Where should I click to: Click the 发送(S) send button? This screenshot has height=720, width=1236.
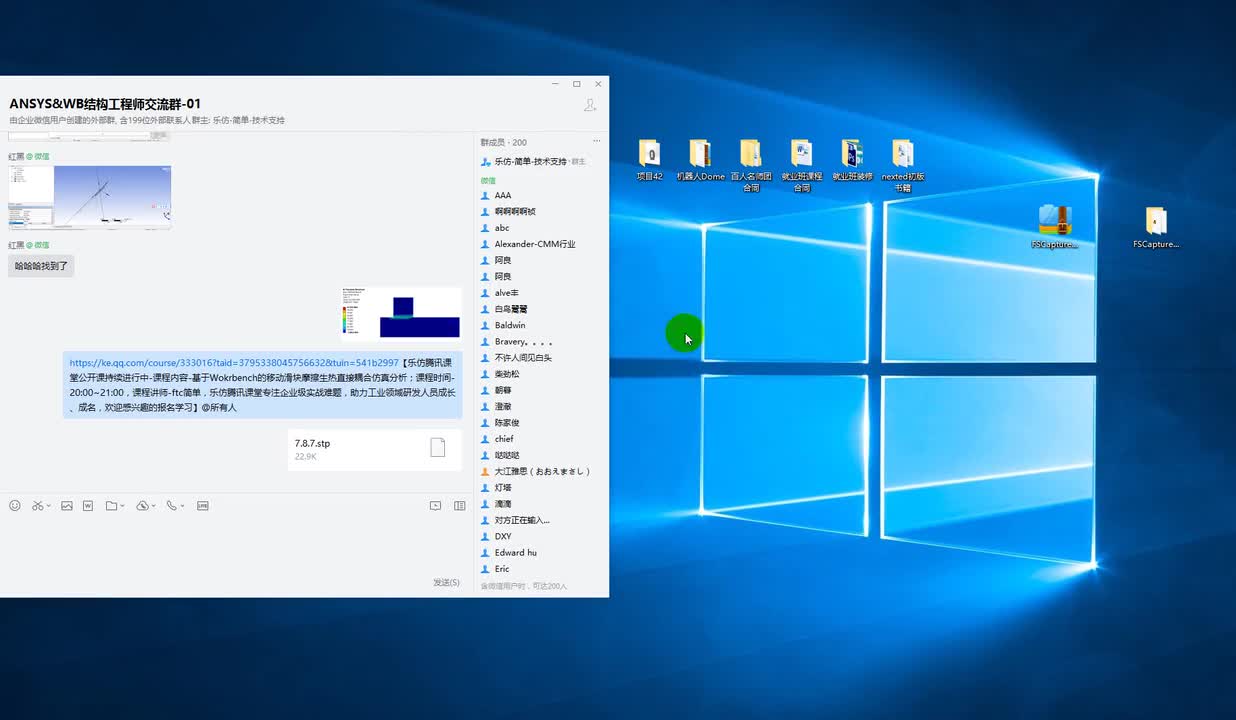click(x=446, y=582)
